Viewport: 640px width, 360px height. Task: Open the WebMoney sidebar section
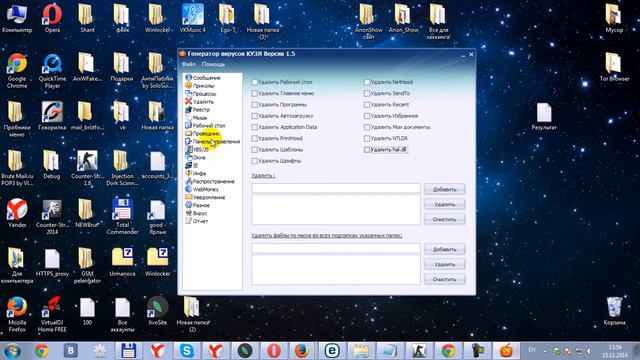point(202,189)
